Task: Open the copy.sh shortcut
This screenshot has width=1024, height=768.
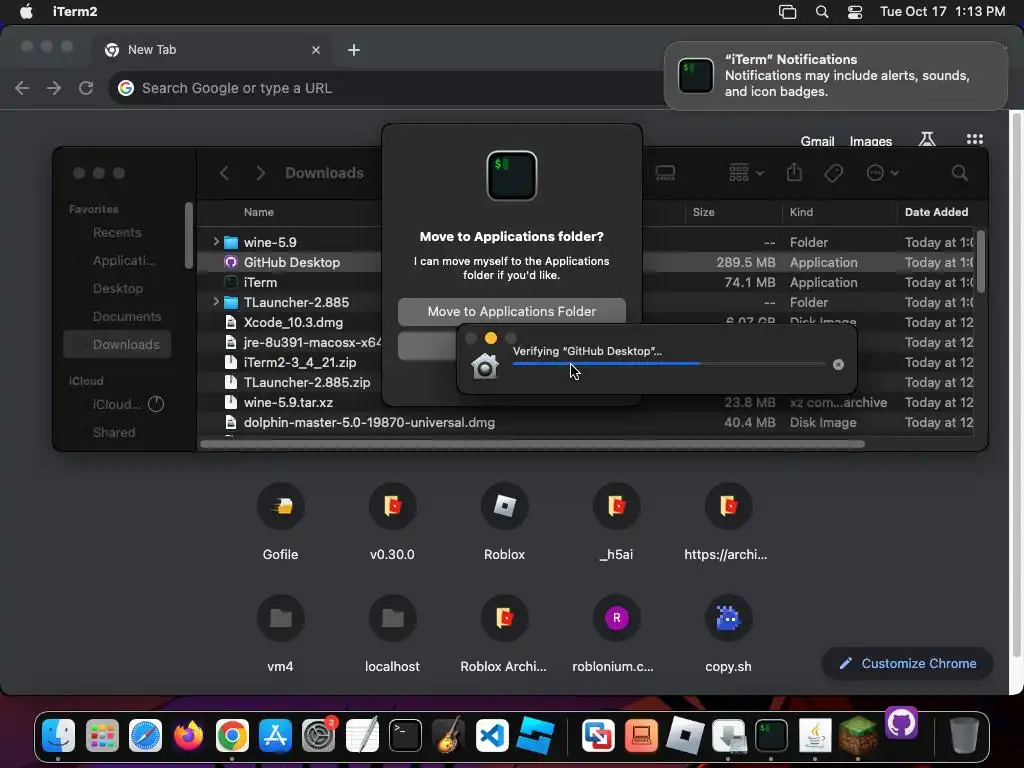Action: [728, 634]
